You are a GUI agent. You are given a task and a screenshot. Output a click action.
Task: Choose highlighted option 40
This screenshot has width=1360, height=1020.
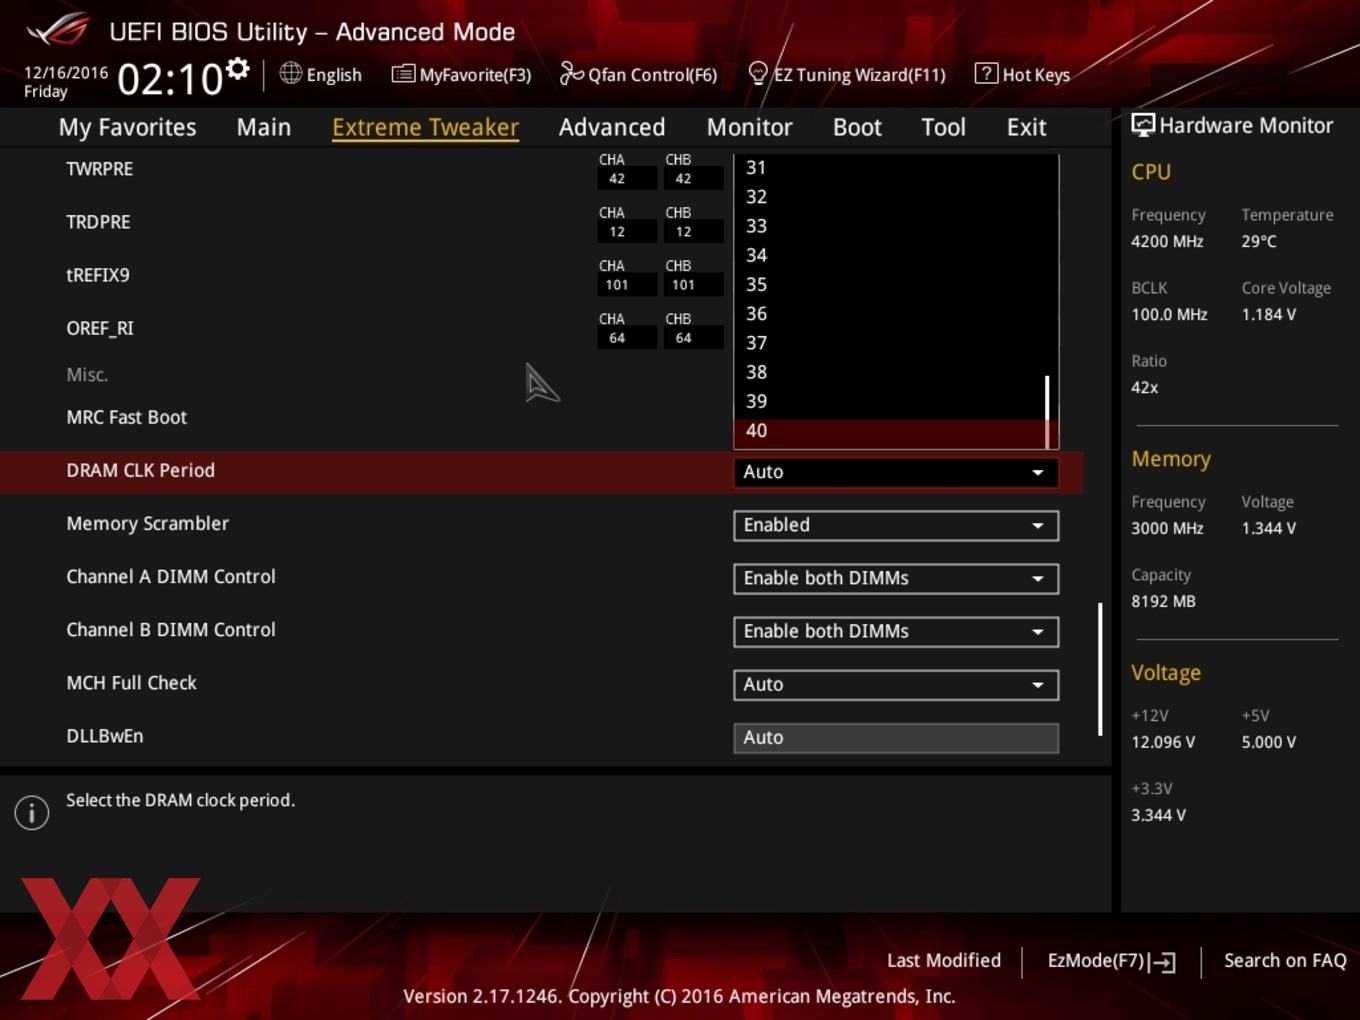(x=890, y=431)
